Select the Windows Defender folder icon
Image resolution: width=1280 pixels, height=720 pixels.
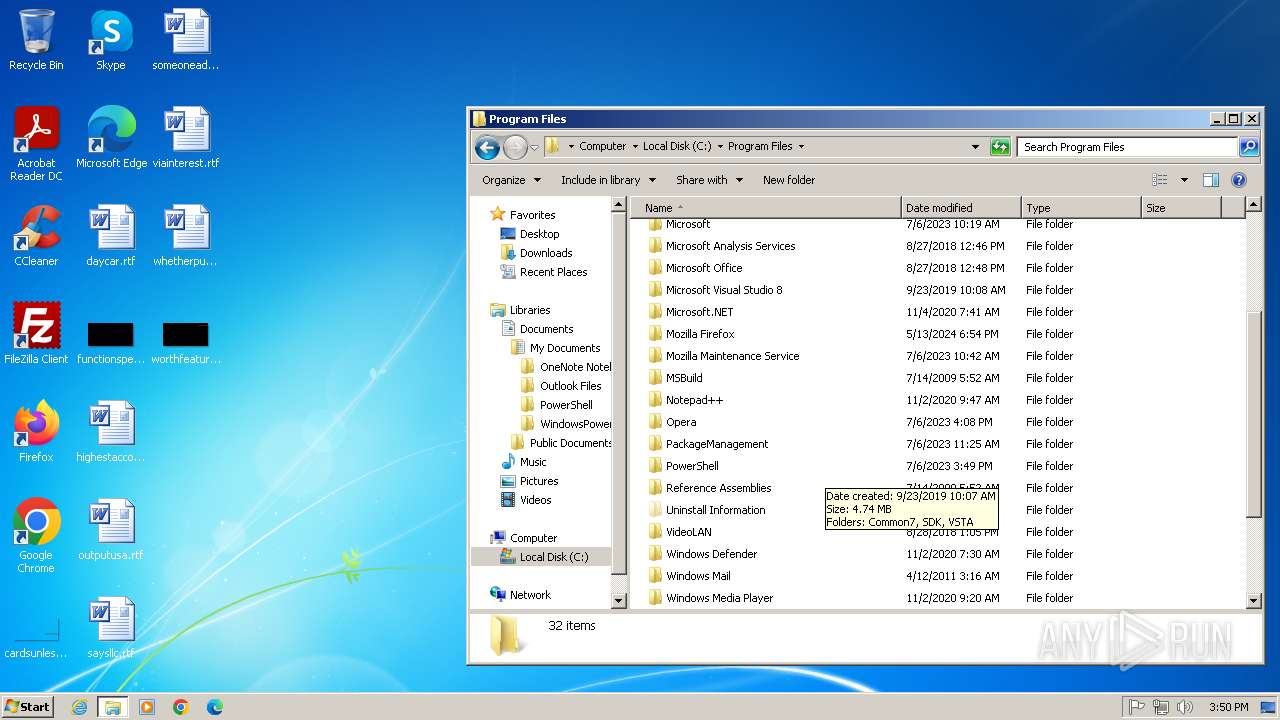point(655,554)
